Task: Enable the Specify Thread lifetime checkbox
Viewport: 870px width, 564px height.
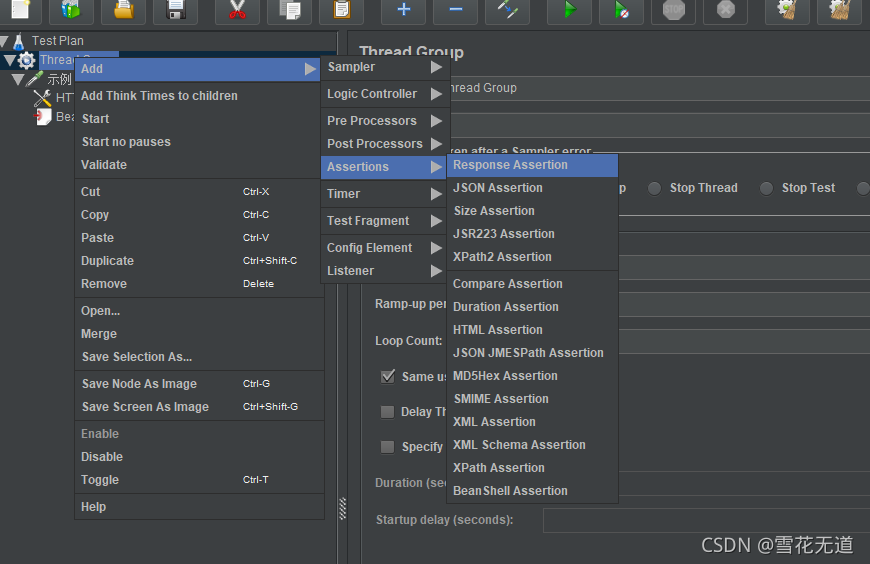Action: click(387, 447)
